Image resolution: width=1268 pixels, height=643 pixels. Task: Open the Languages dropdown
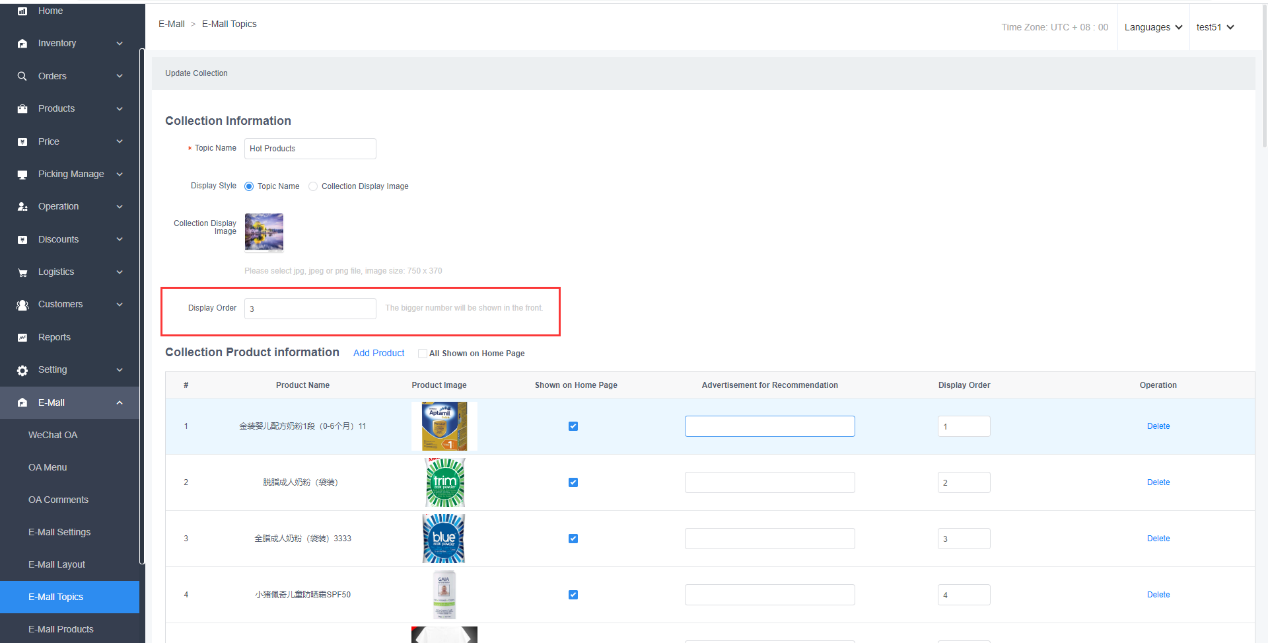(x=1153, y=27)
